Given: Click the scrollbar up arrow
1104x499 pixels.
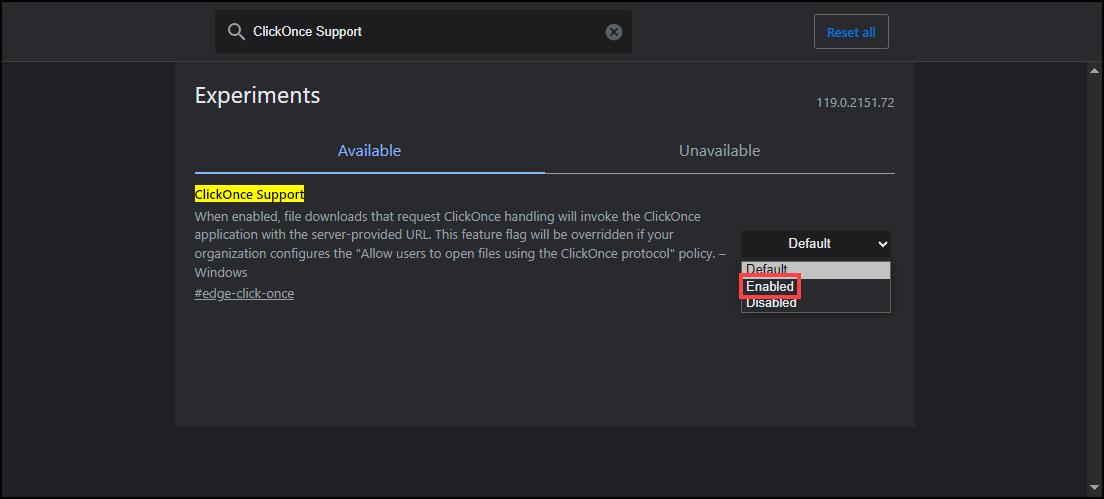Looking at the screenshot, I should coord(1094,70).
